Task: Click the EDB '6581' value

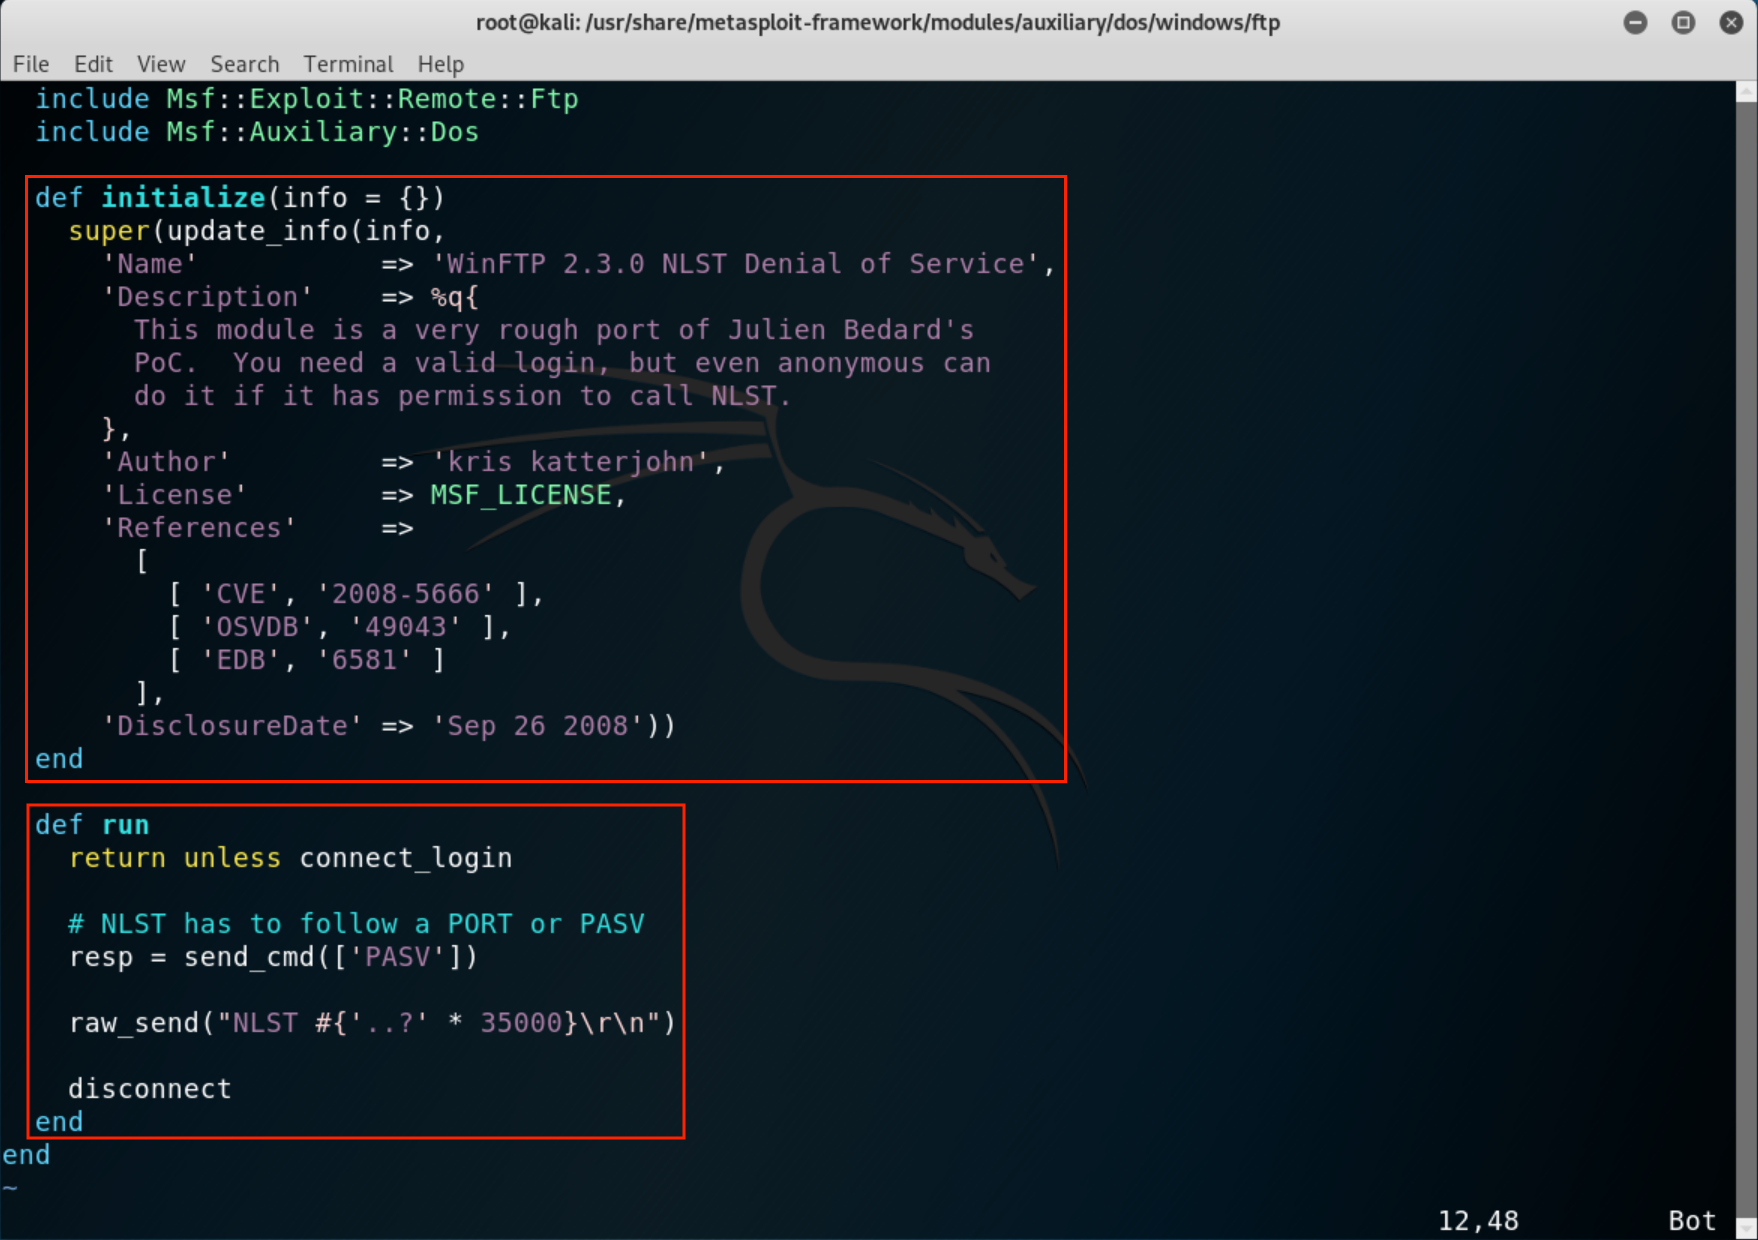Action: (364, 660)
